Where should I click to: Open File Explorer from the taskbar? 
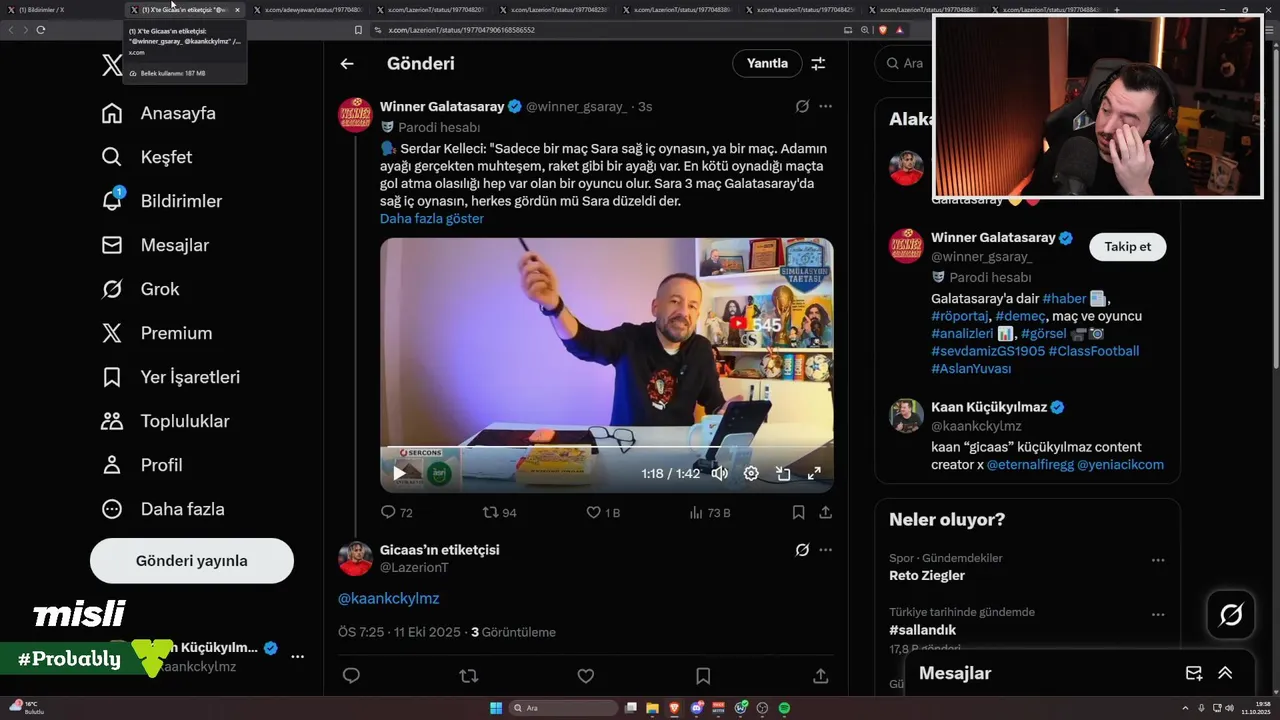coord(651,708)
